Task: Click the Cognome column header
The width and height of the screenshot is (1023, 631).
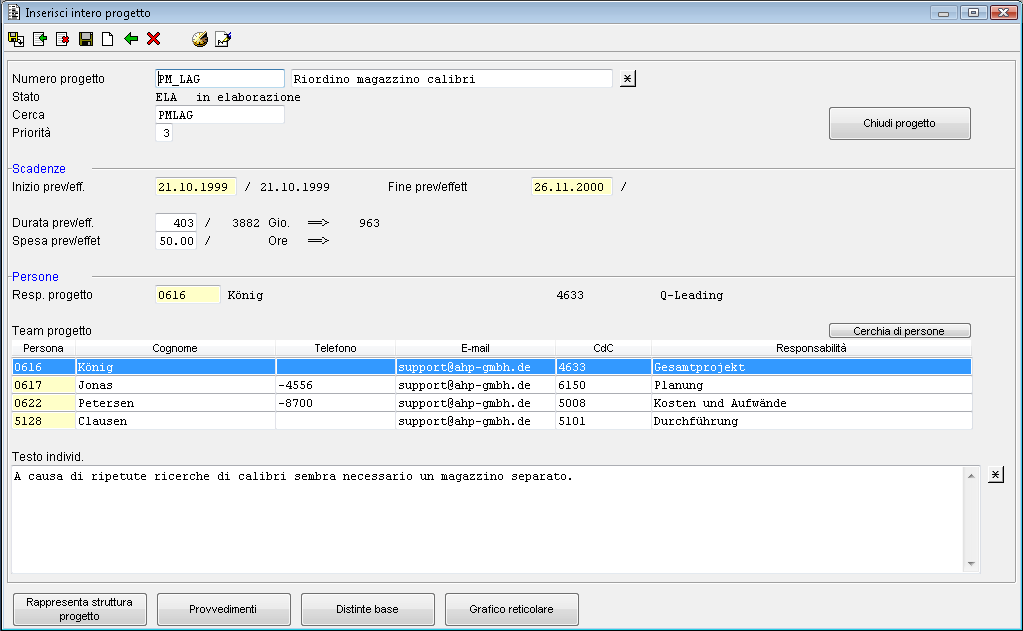Action: click(175, 348)
